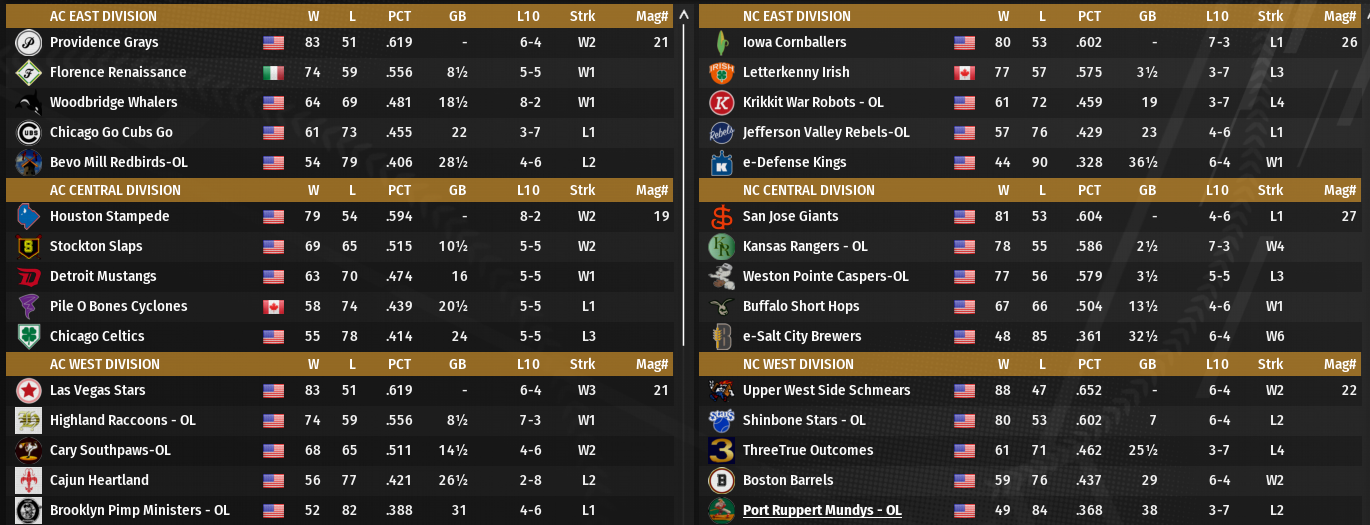The width and height of the screenshot is (1370, 525).
Task: Click the Providence Grays team logo
Action: point(28,43)
